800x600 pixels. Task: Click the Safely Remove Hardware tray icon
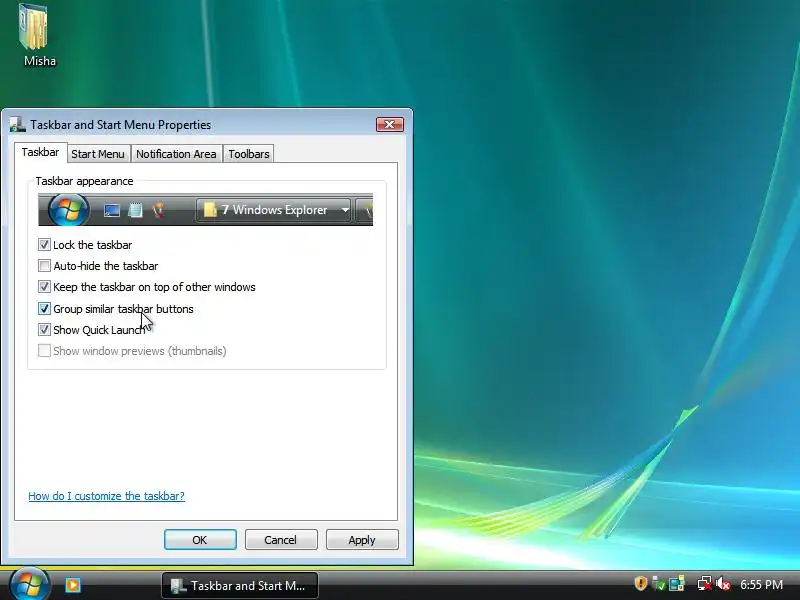(x=659, y=583)
